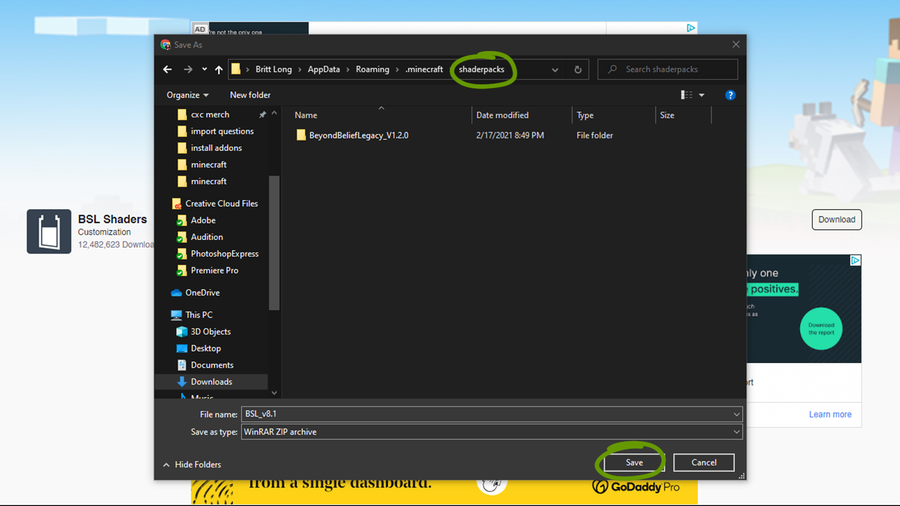Click New folder in toolbar

[x=250, y=95]
